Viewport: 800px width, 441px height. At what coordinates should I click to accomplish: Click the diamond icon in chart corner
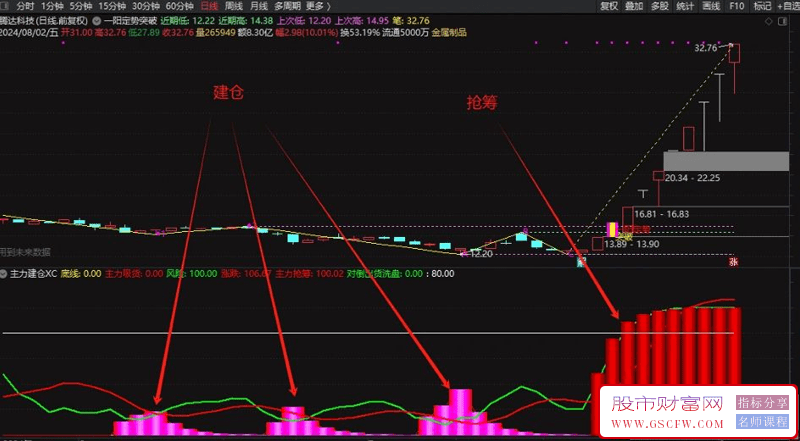[x=769, y=21]
